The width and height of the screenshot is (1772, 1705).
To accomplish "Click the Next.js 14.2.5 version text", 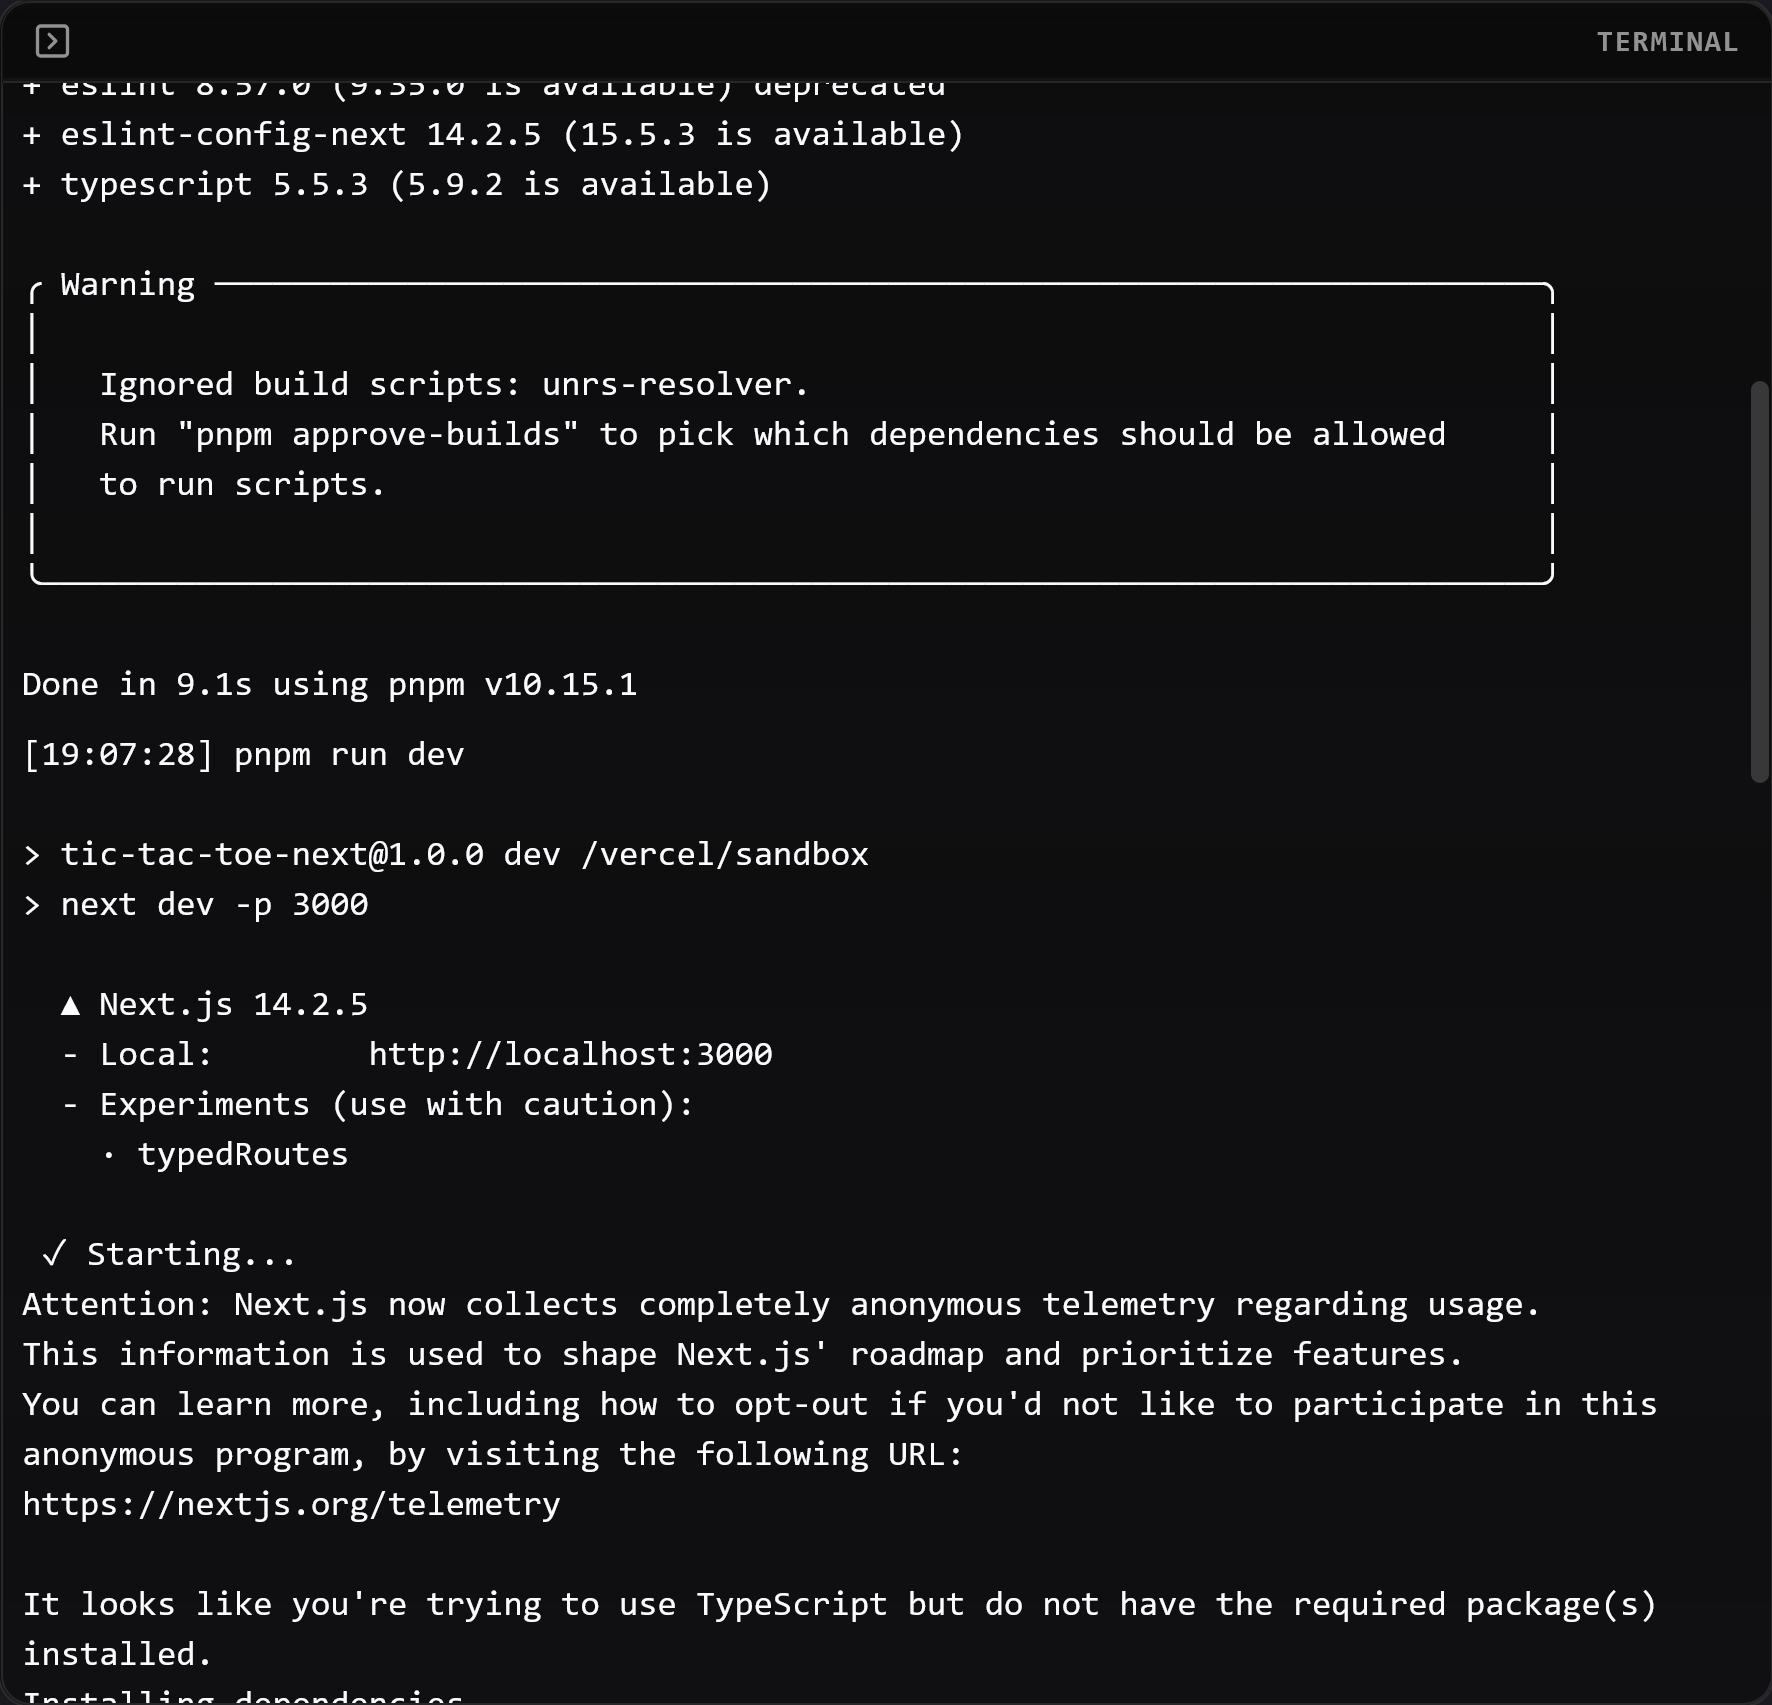I will pos(233,1005).
